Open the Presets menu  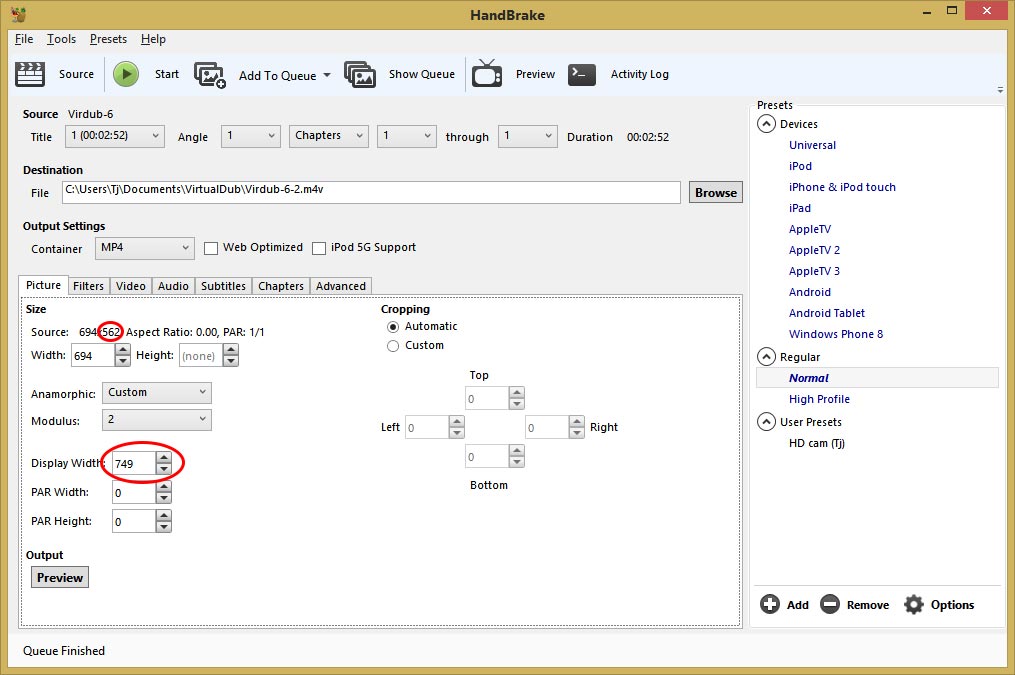tap(108, 39)
